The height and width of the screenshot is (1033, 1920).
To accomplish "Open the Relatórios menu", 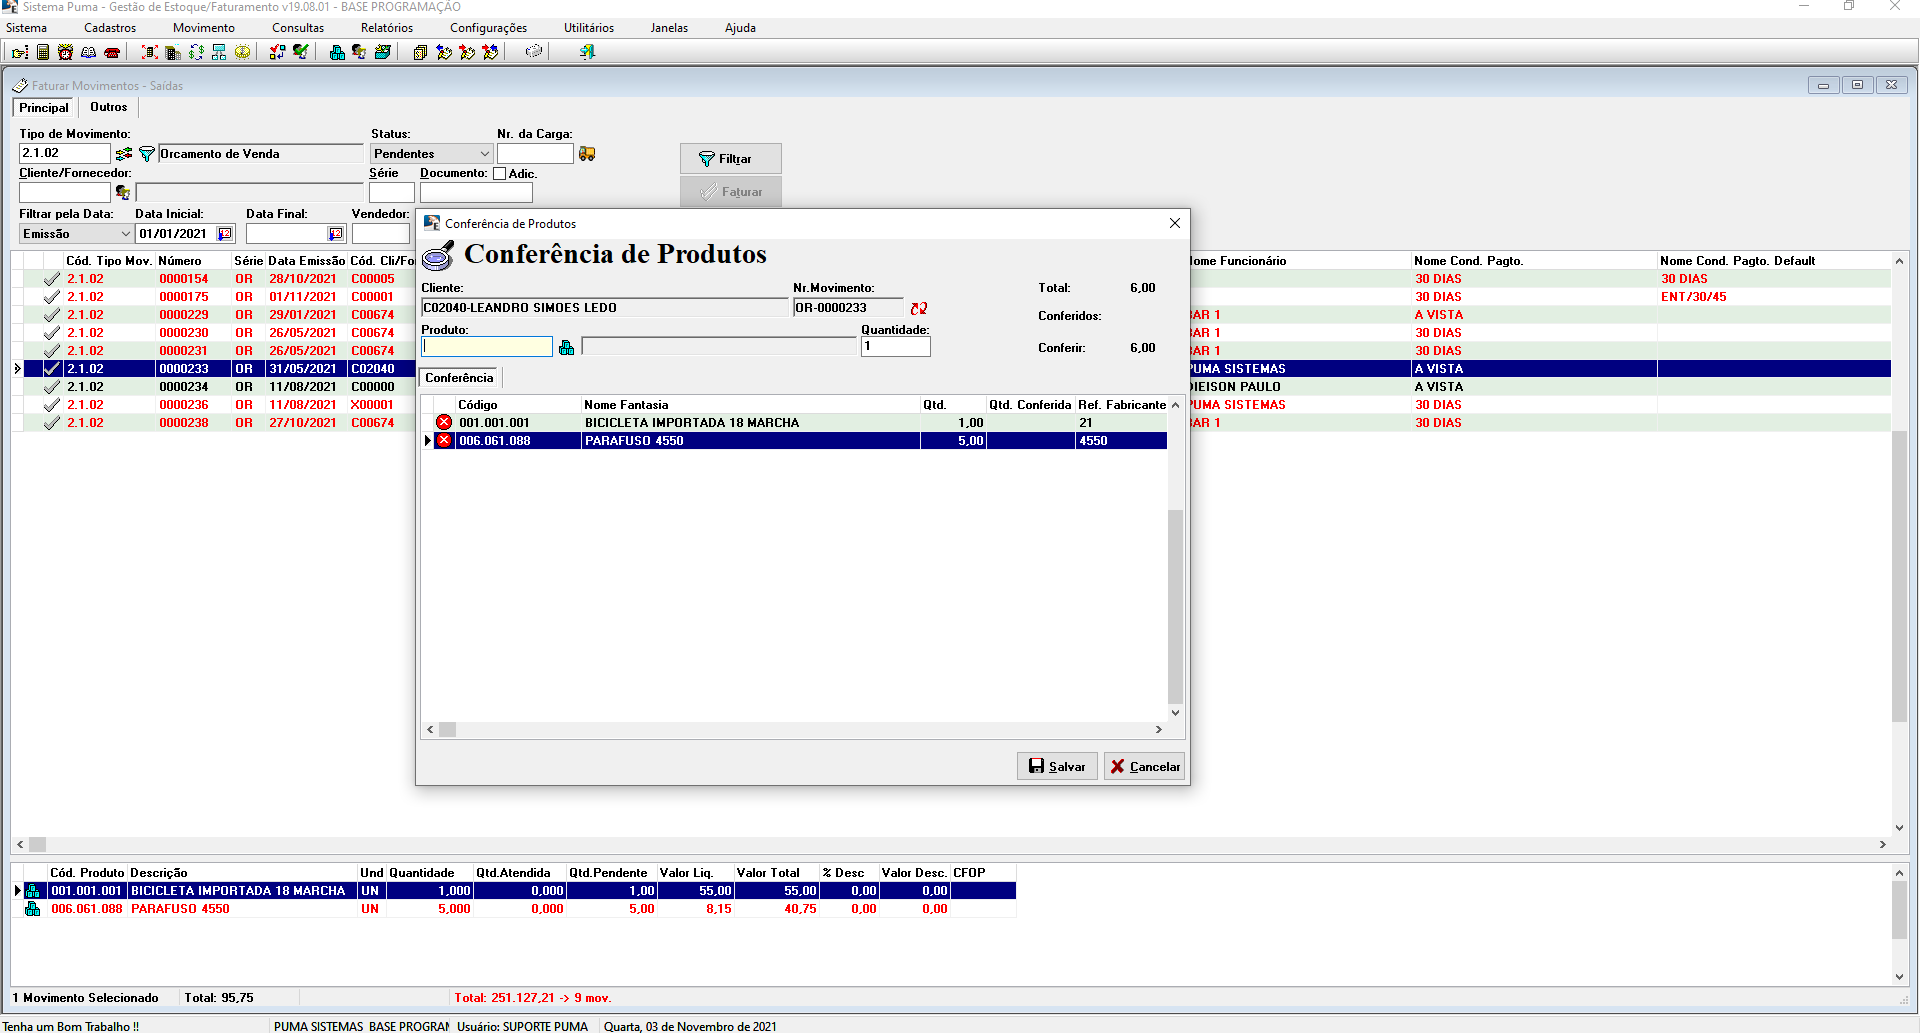I will tap(386, 28).
